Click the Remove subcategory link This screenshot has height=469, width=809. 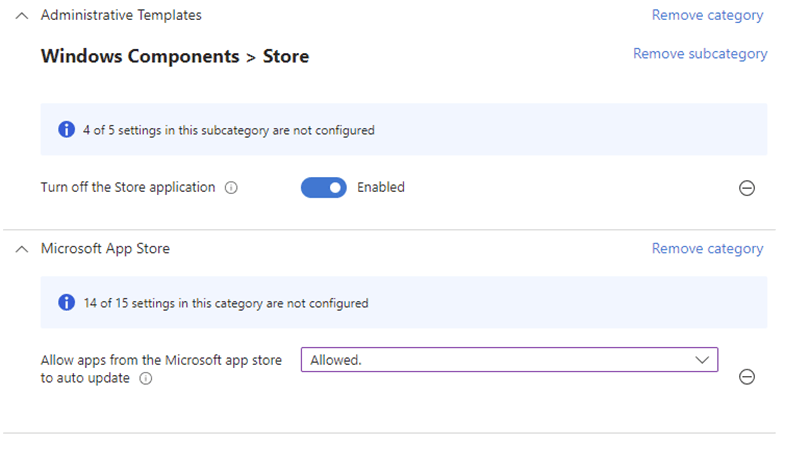point(700,54)
